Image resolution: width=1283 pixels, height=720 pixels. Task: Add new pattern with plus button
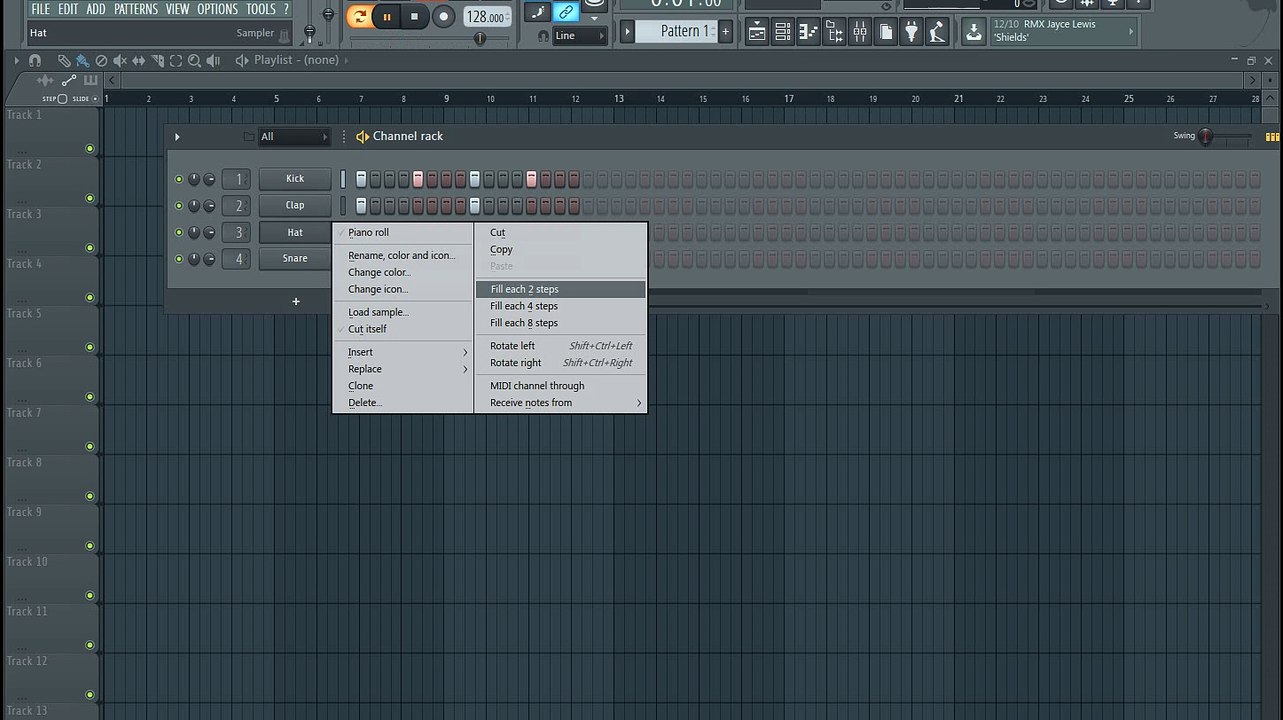pyautogui.click(x=726, y=32)
